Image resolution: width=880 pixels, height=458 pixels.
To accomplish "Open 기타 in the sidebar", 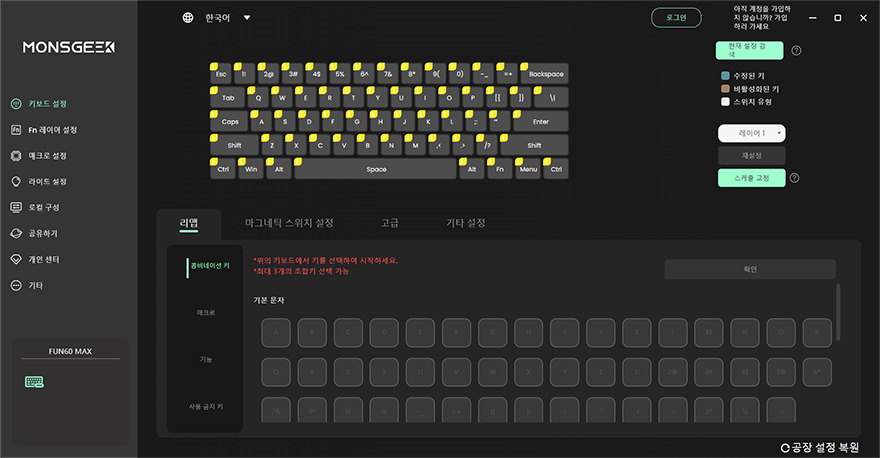I will 27,285.
